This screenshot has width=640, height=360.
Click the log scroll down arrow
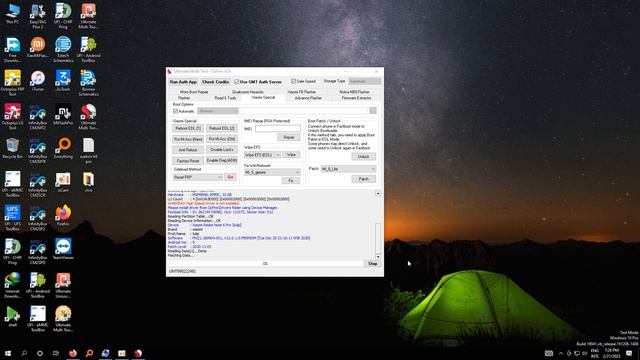point(378,257)
